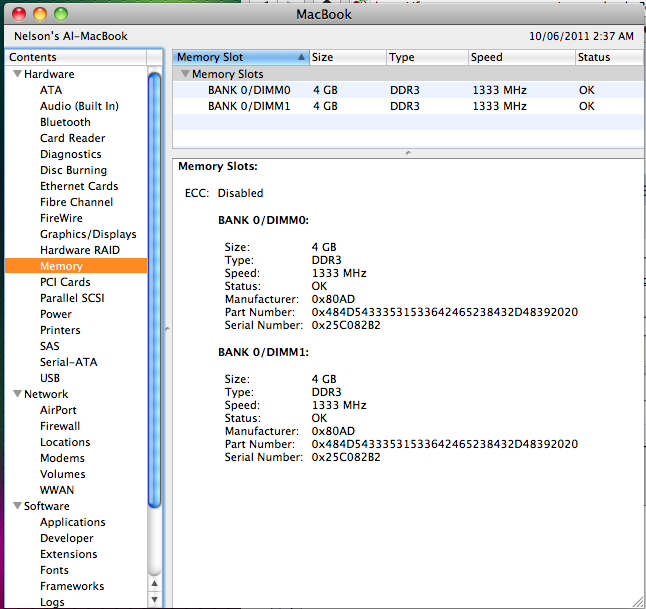
Task: Collapse the Network section triangle
Action: (x=17, y=394)
